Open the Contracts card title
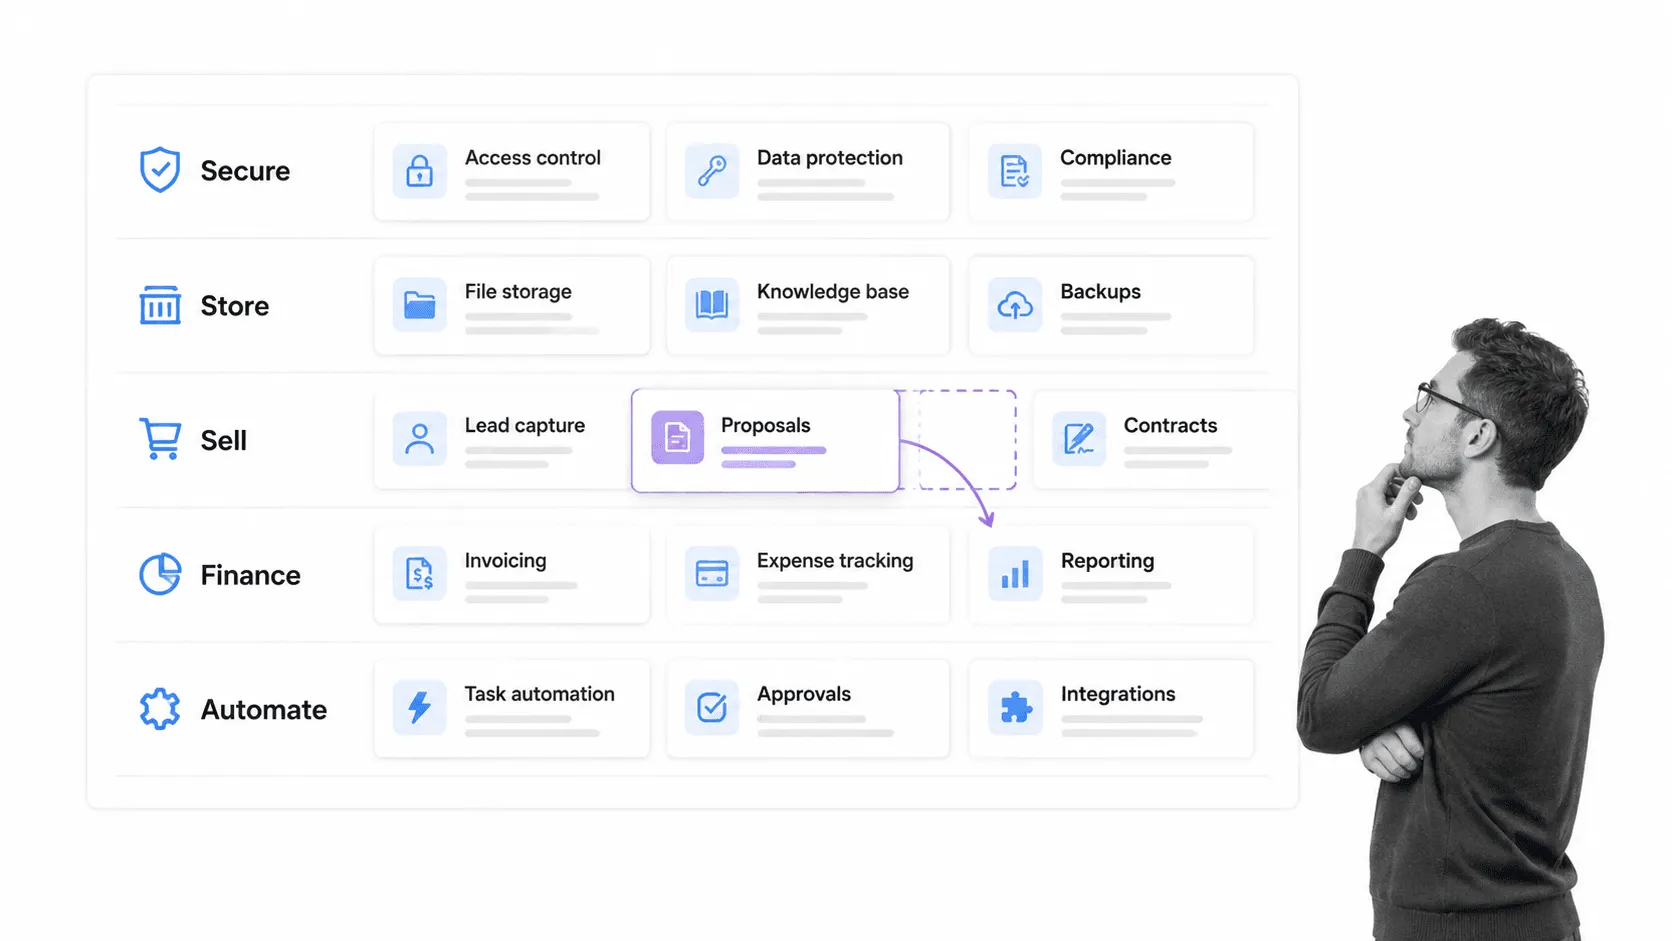Viewport: 1672px width, 941px height. [x=1171, y=426]
